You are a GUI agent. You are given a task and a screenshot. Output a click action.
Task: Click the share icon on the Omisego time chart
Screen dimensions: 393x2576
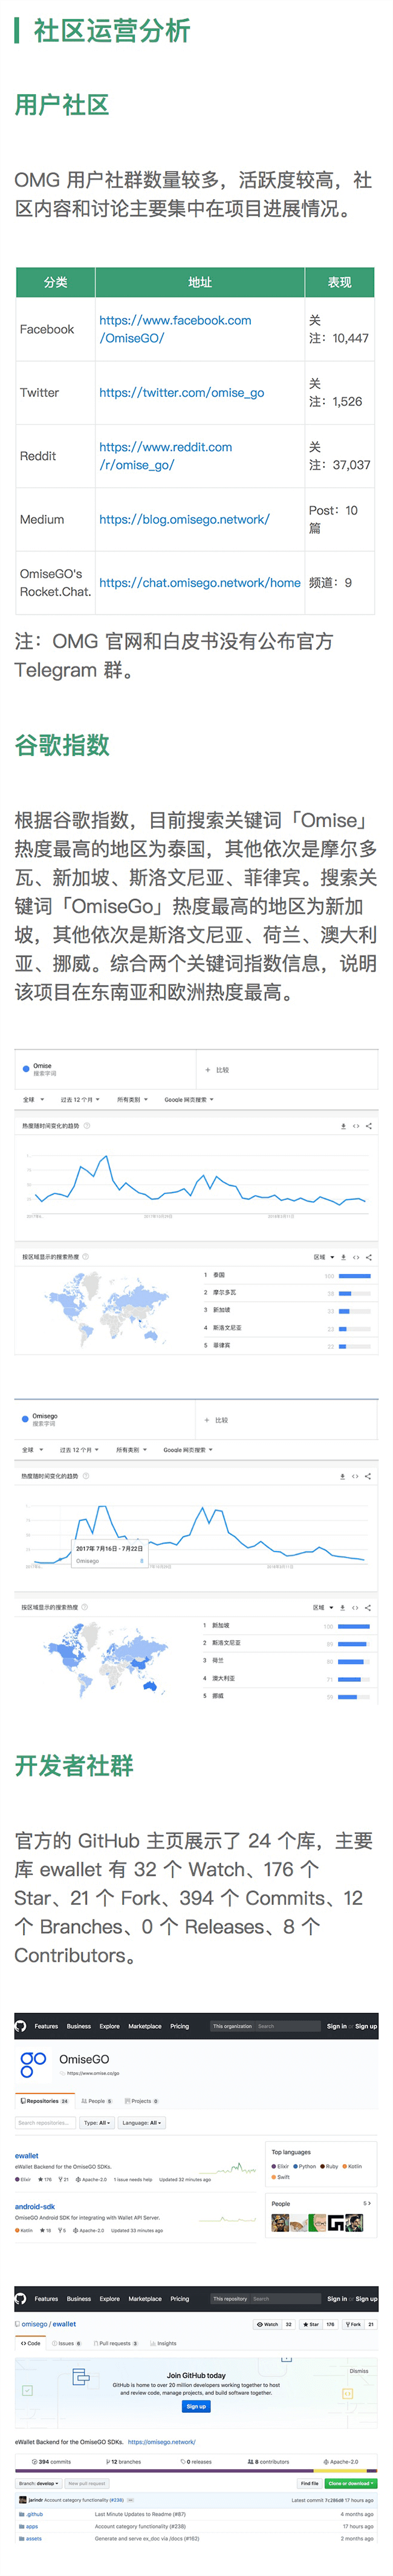tap(368, 1476)
